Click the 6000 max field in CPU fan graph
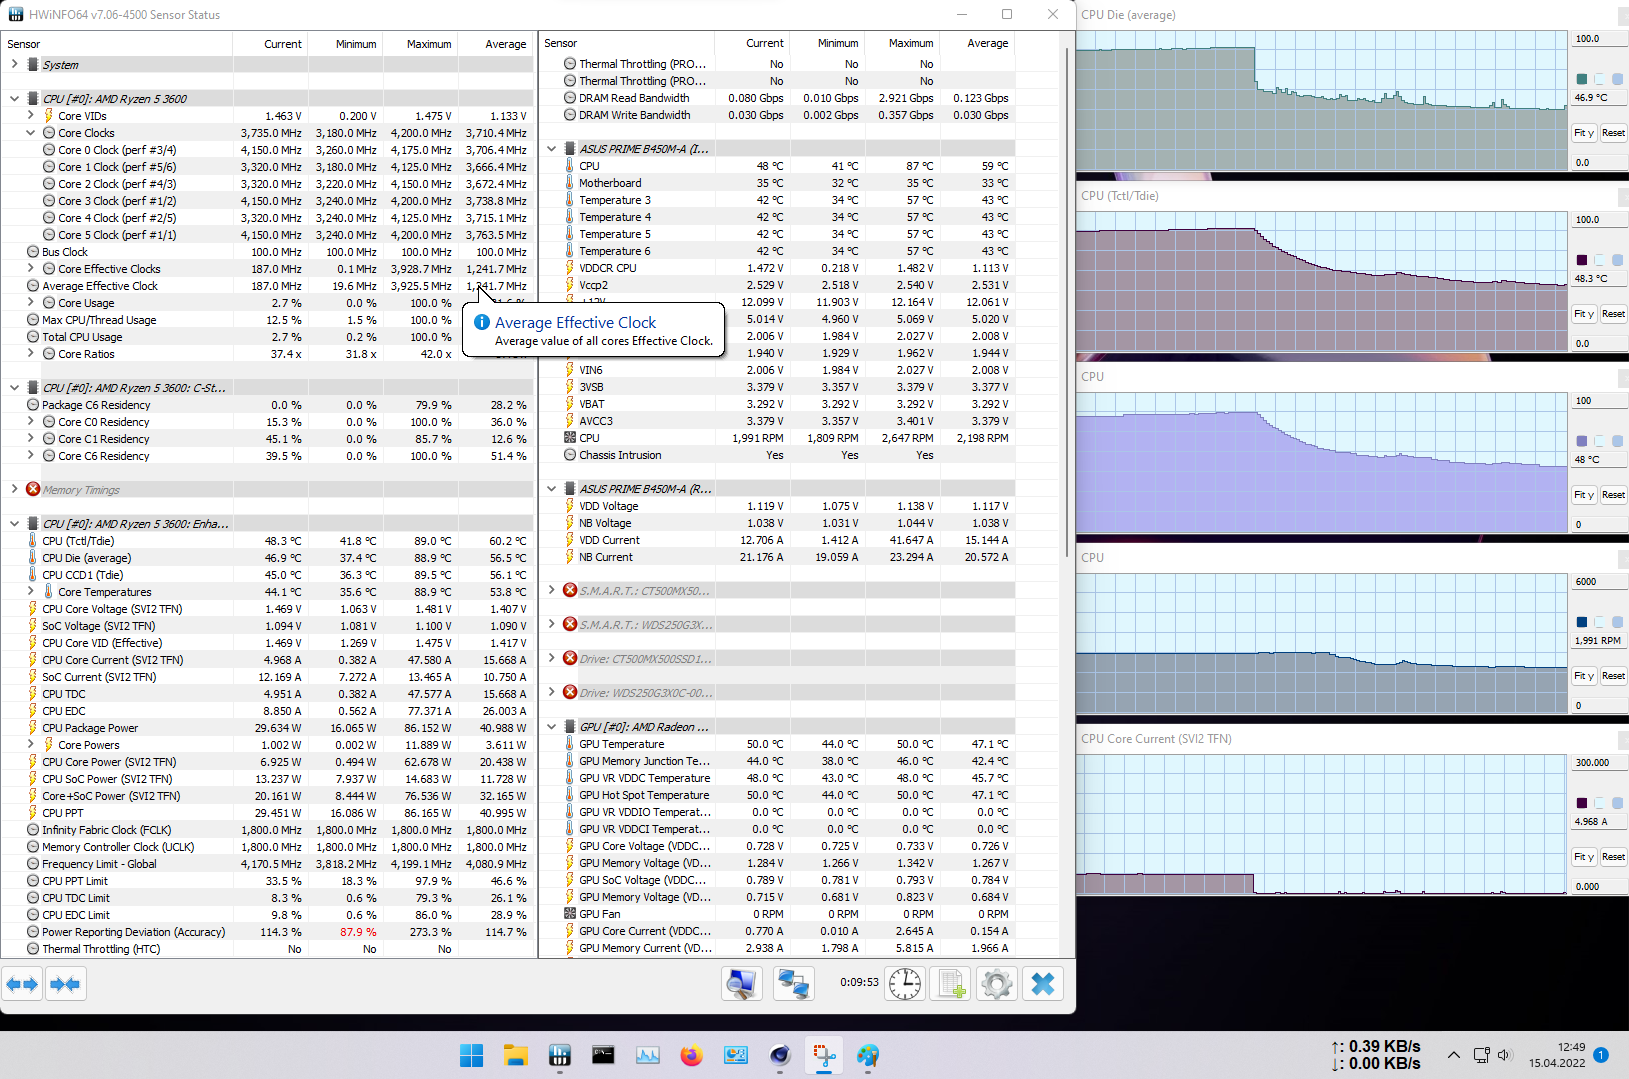This screenshot has height=1079, width=1629. coord(1599,582)
